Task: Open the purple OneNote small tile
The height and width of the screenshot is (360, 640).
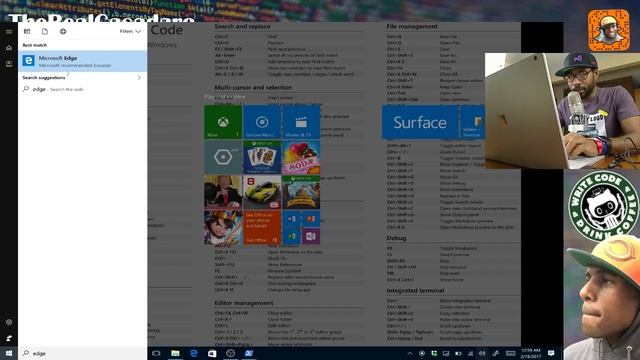Action: coord(311,236)
